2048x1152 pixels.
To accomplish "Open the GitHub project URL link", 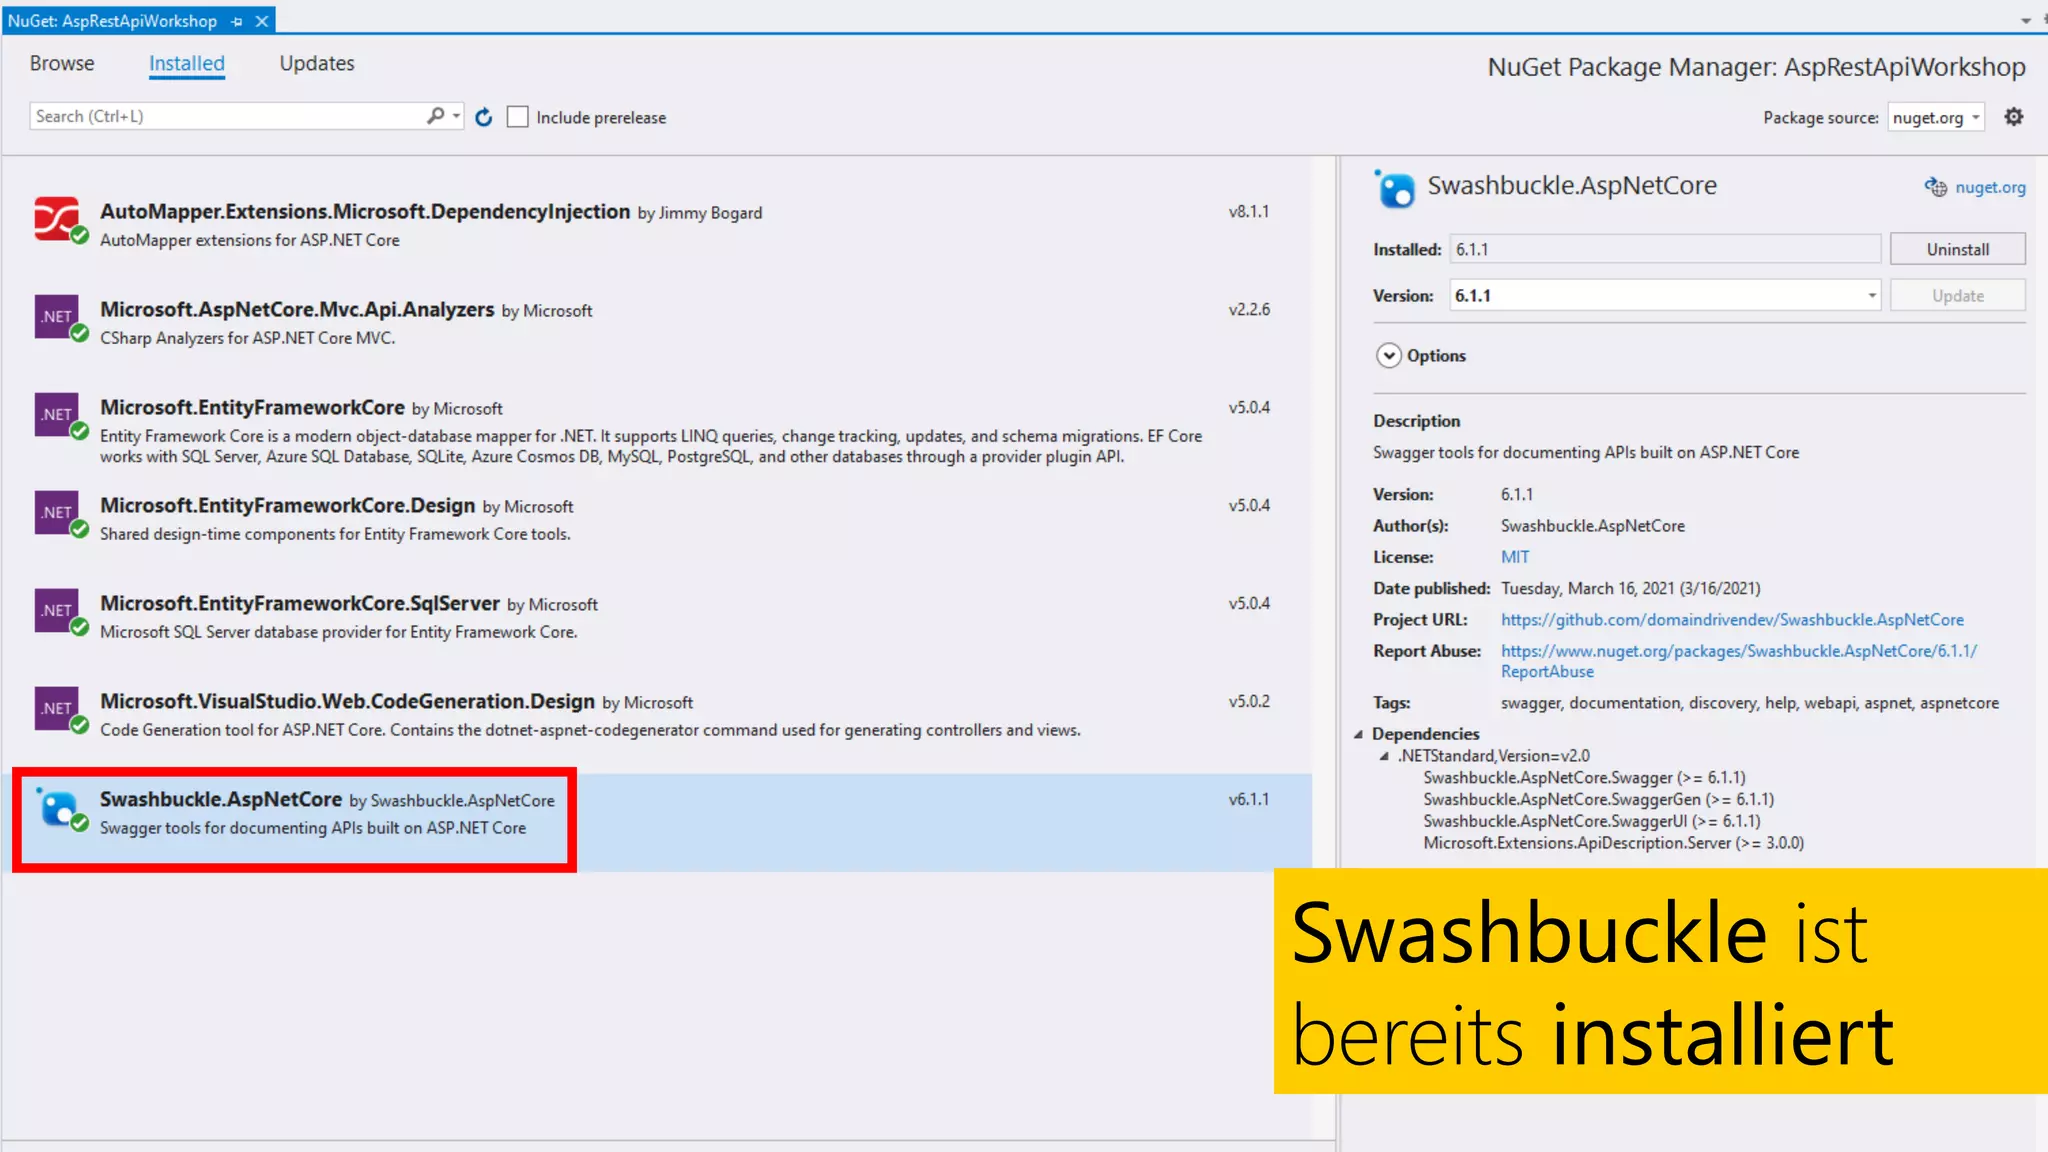I will point(1732,620).
